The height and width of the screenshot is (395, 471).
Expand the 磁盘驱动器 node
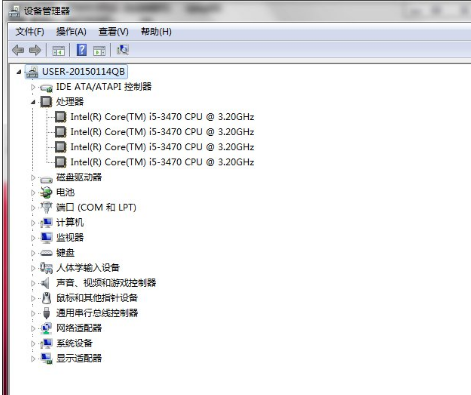pyautogui.click(x=33, y=178)
